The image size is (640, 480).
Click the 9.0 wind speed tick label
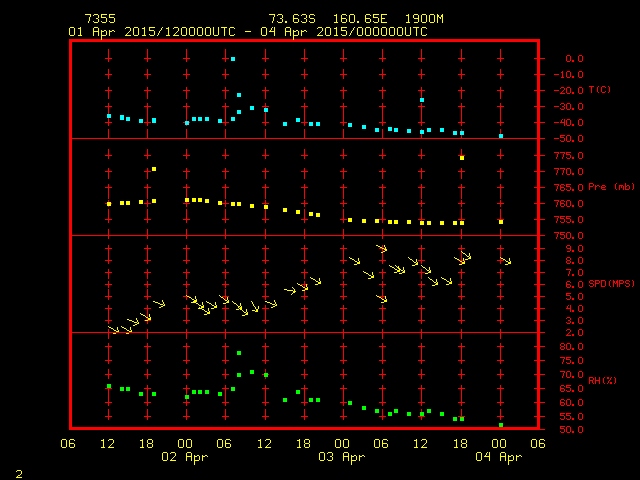coord(574,249)
